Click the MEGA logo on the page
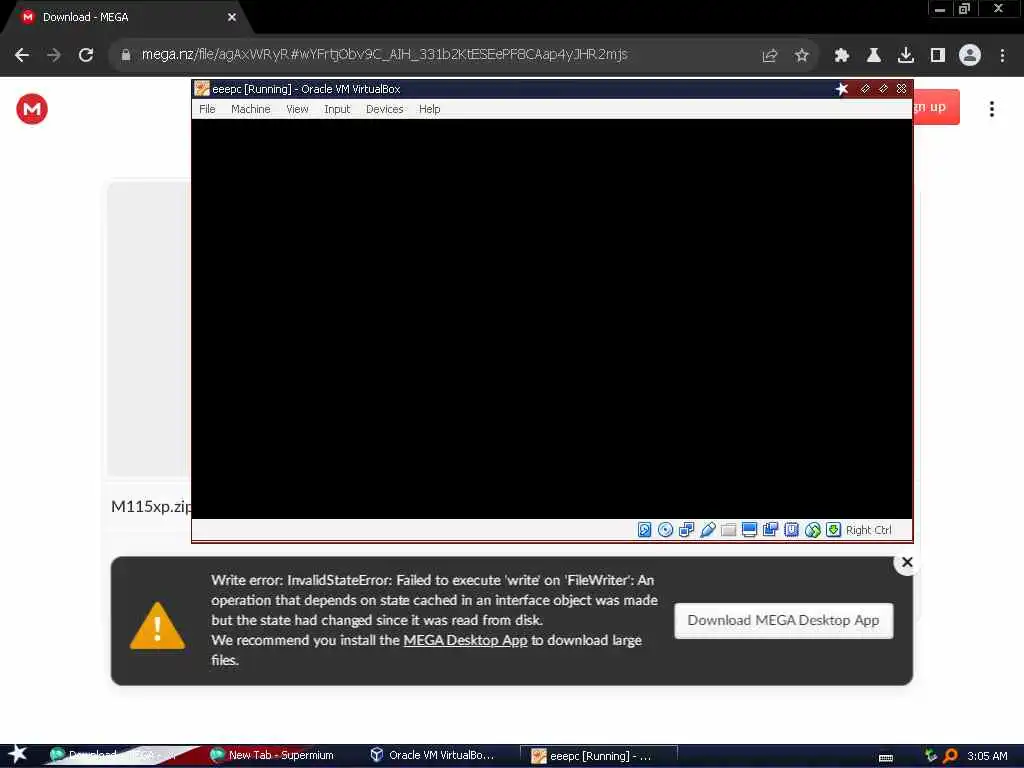Image resolution: width=1024 pixels, height=768 pixels. coord(32,109)
